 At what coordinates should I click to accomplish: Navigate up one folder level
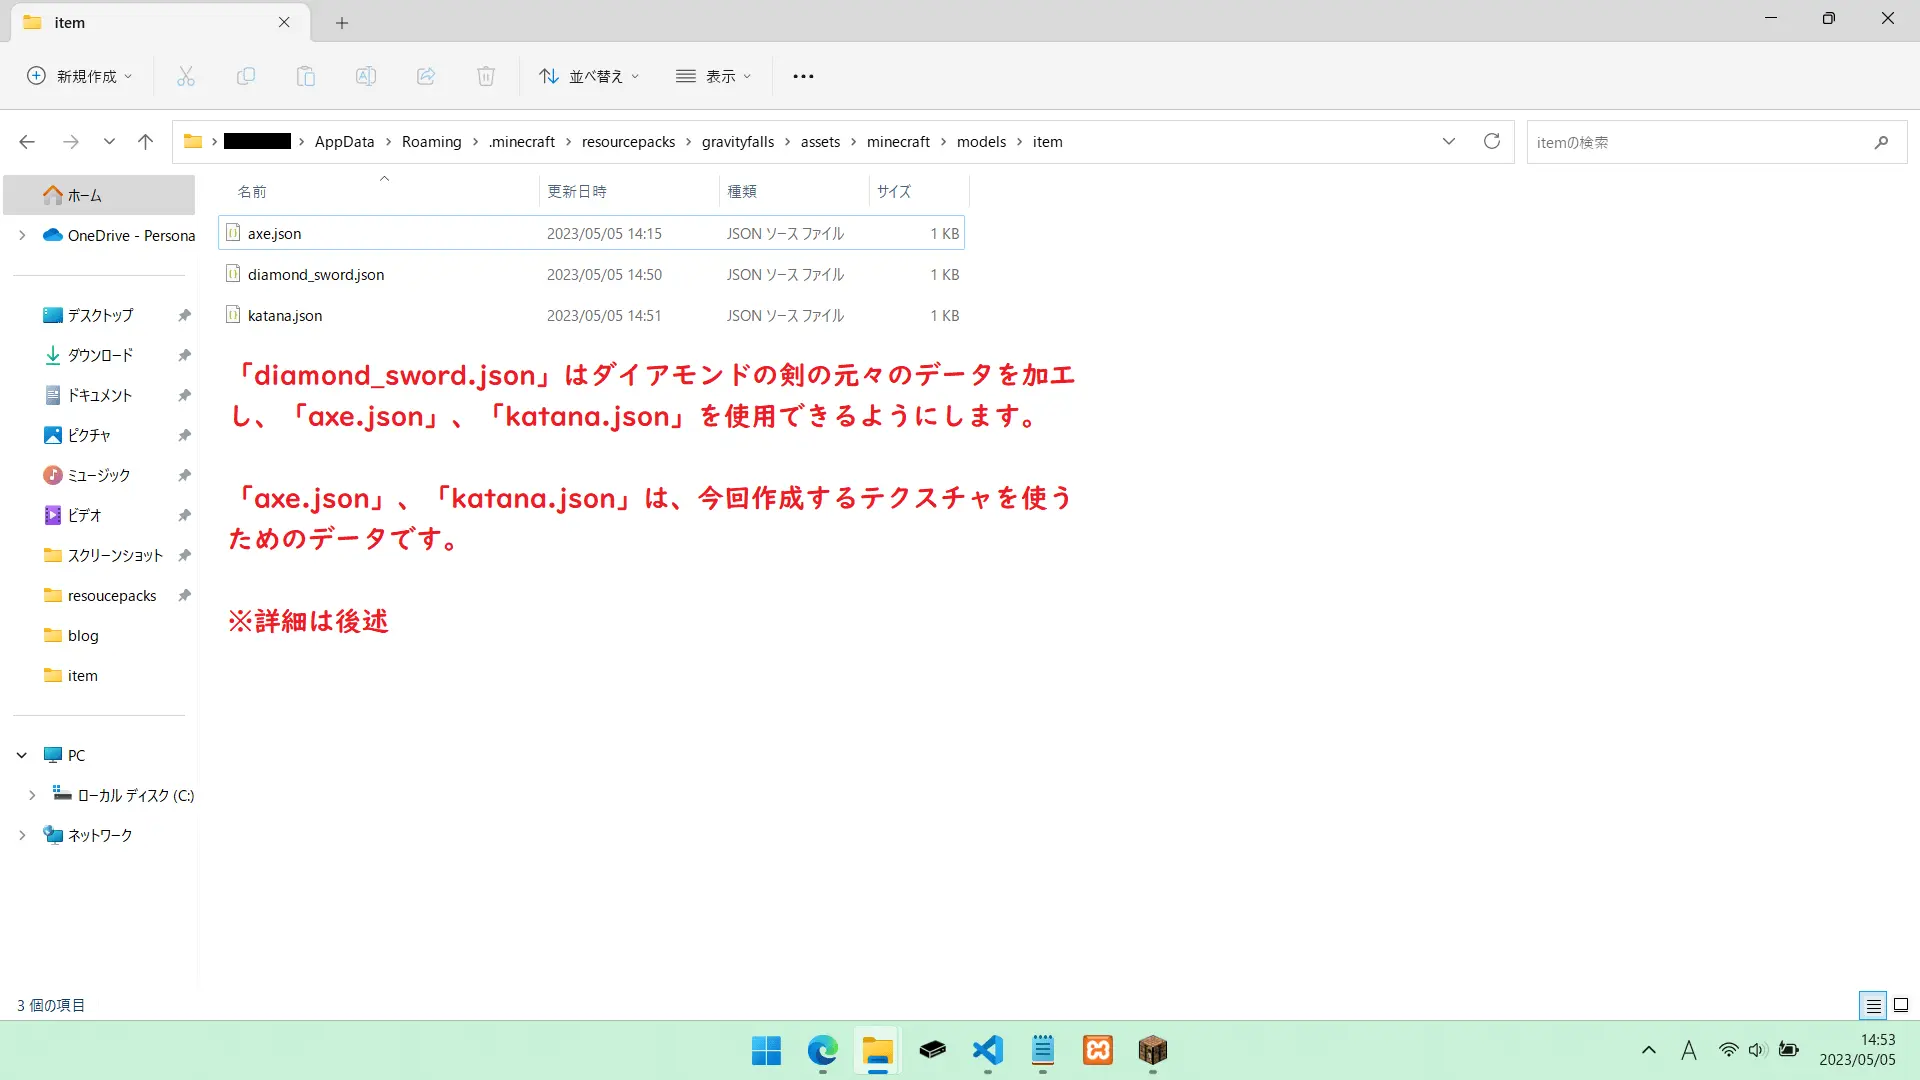(x=145, y=142)
